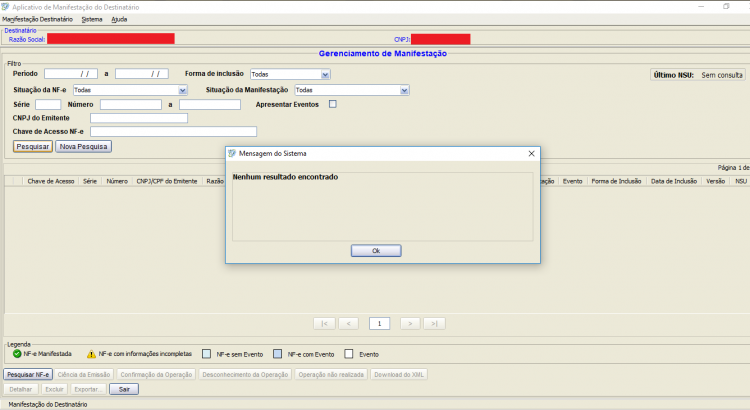Go to the last page button
The height and width of the screenshot is (410, 750).
pos(434,324)
